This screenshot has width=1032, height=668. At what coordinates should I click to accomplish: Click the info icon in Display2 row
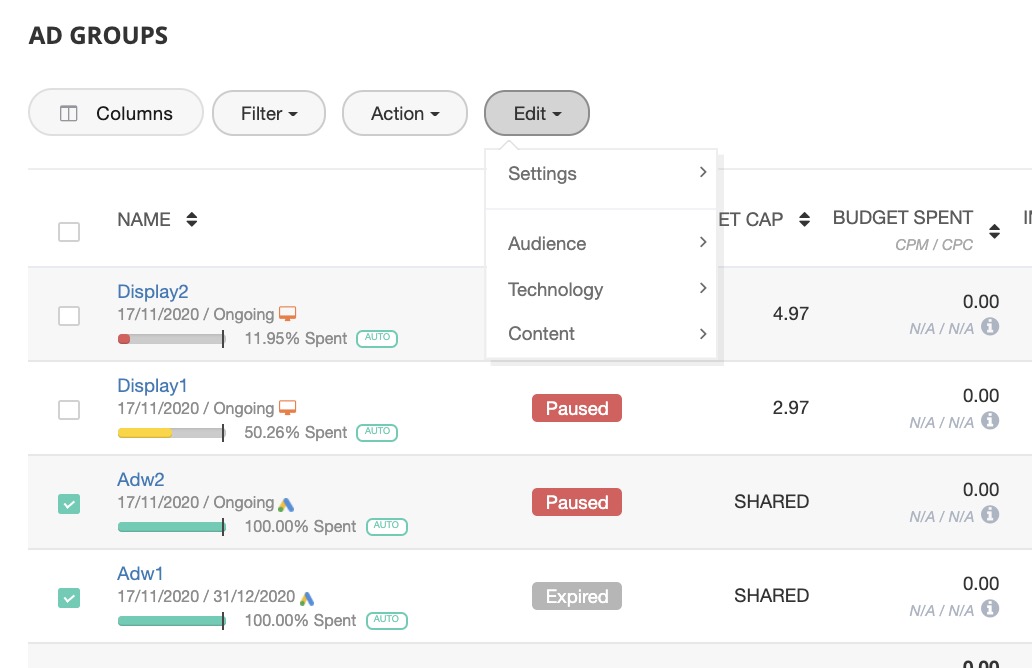click(990, 326)
